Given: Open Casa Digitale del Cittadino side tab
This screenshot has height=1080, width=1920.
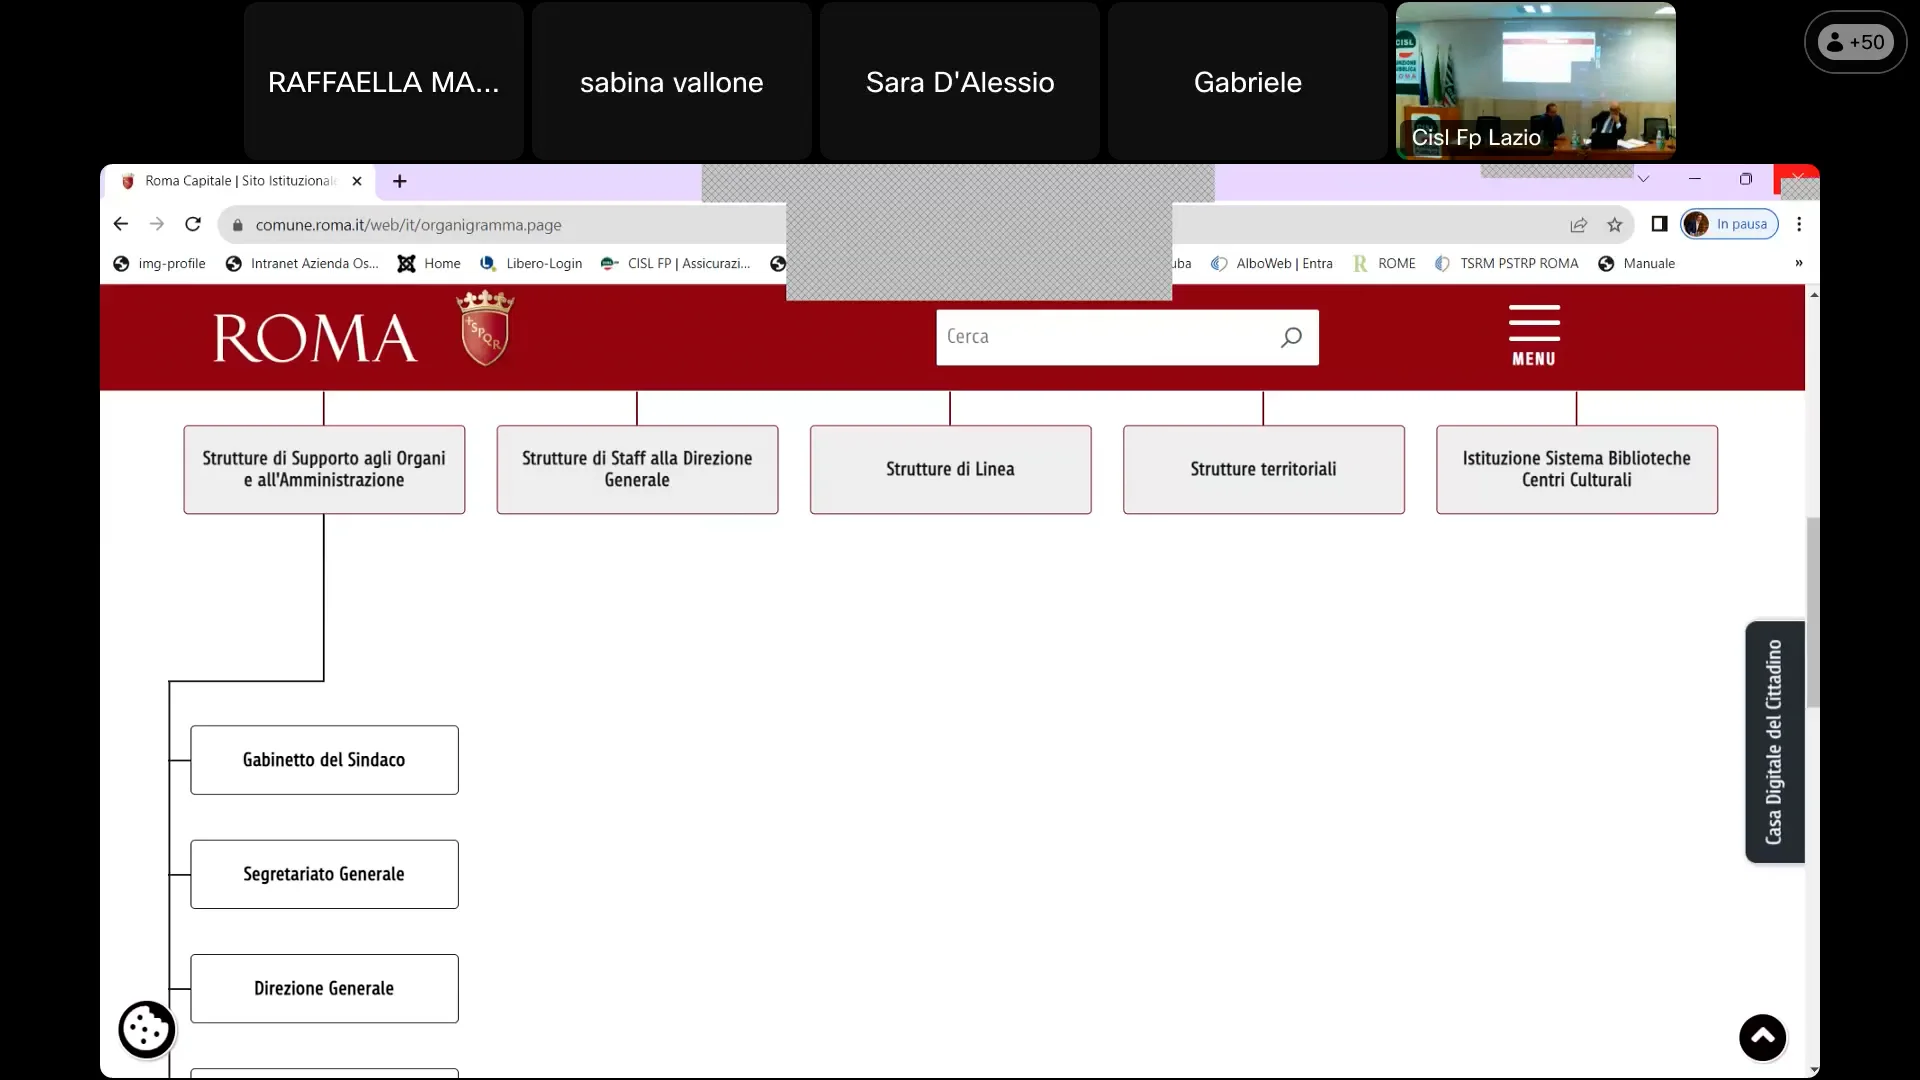Looking at the screenshot, I should [1775, 742].
